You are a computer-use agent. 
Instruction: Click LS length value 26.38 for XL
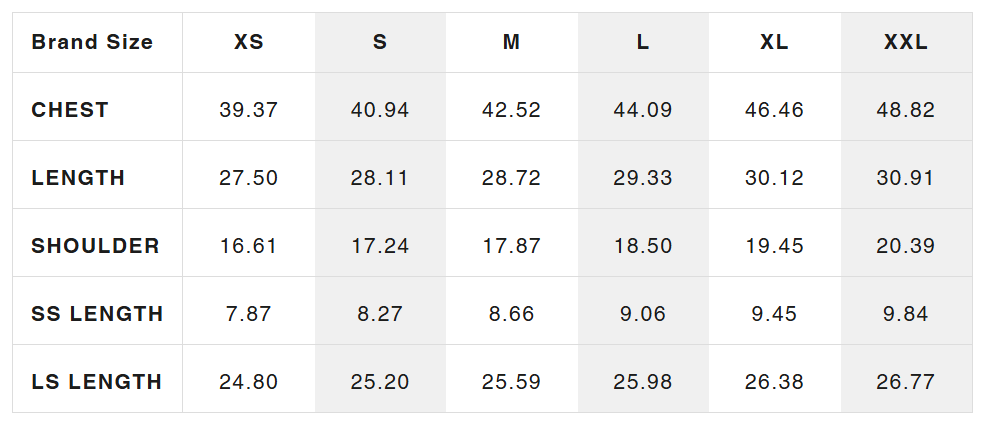[774, 381]
